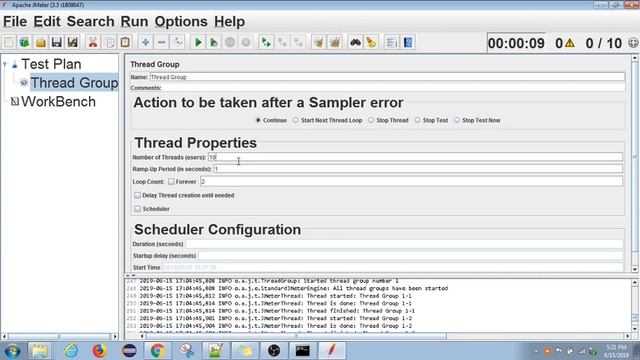Click the Ramp-Up Period field
This screenshot has height=360, width=640.
418,169
